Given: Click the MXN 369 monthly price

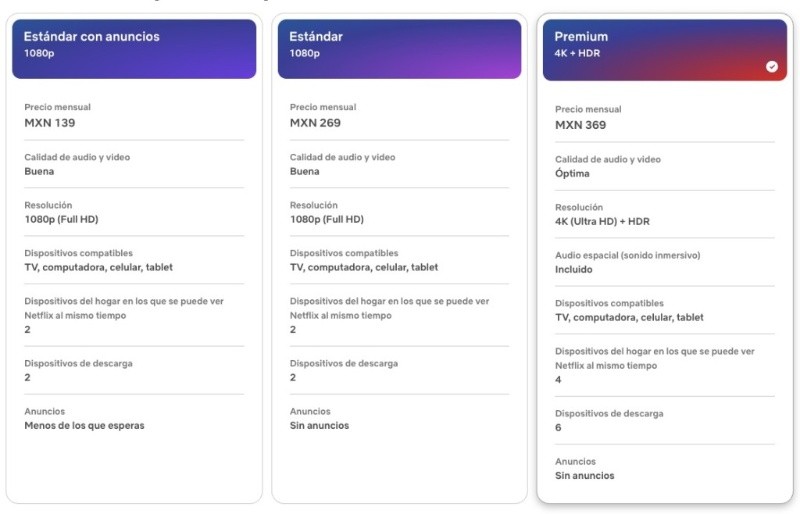Looking at the screenshot, I should pyautogui.click(x=580, y=125).
